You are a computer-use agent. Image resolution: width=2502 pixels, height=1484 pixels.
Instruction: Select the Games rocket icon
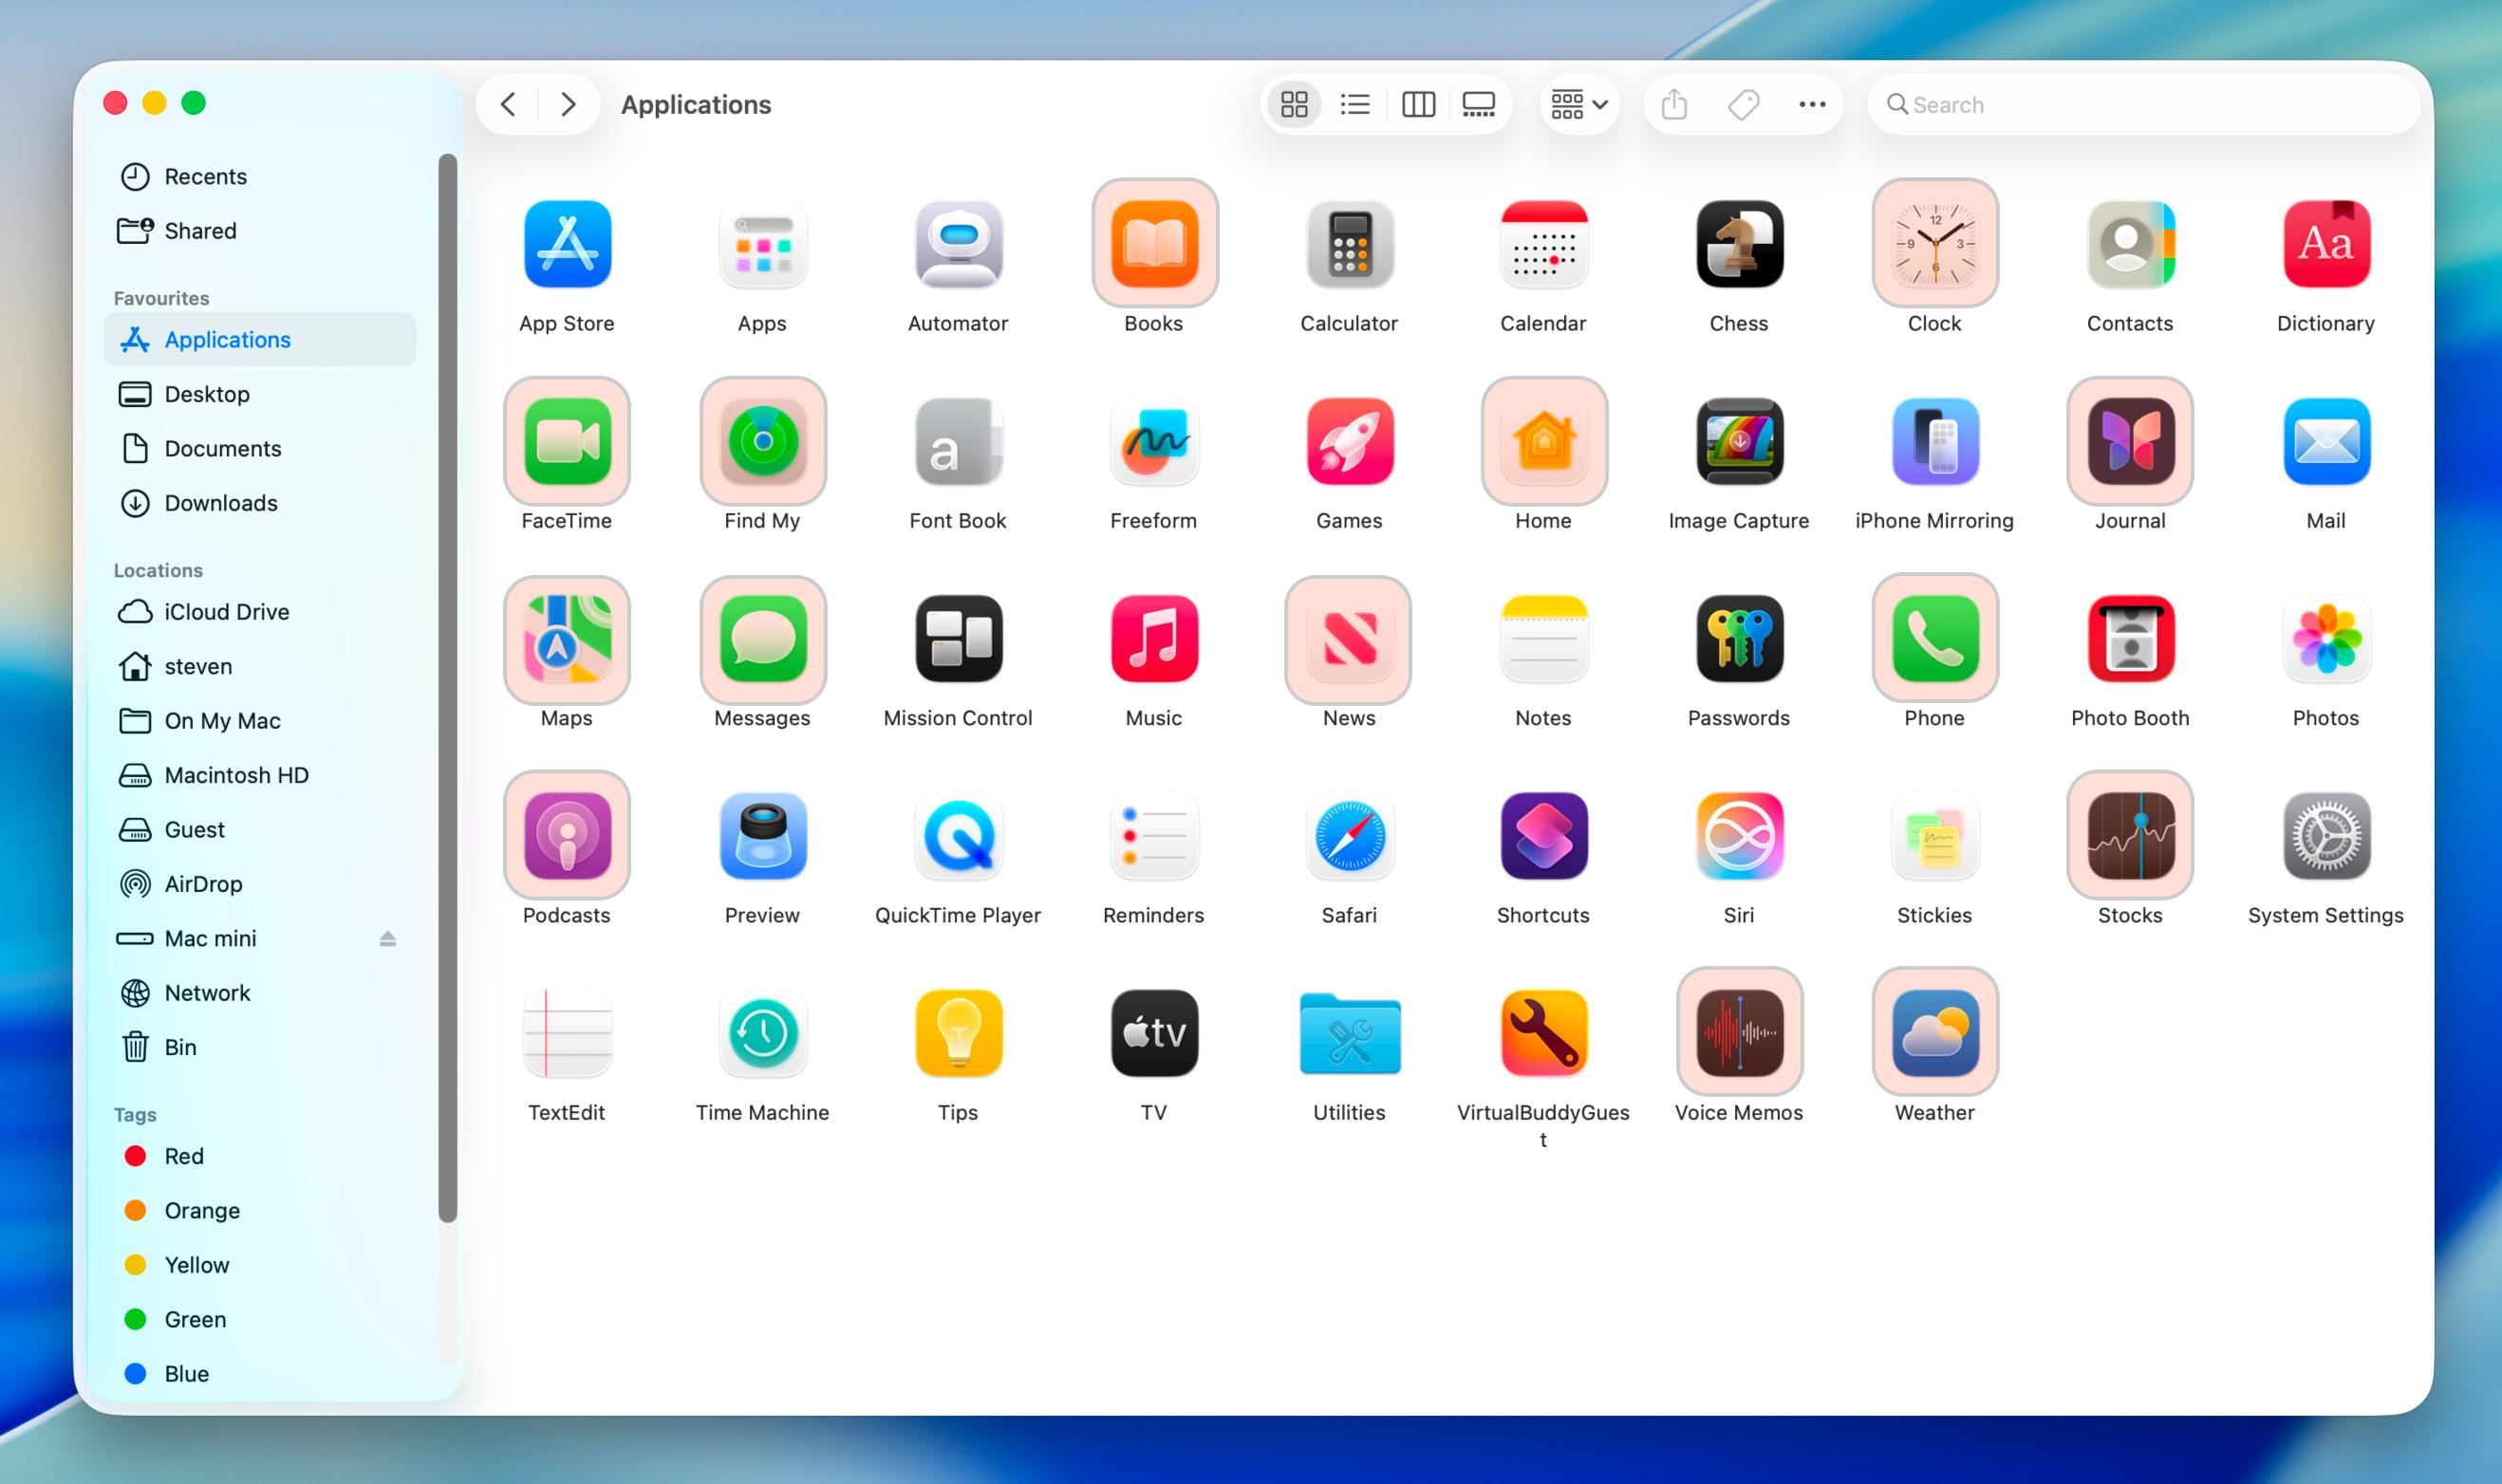[x=1349, y=441]
